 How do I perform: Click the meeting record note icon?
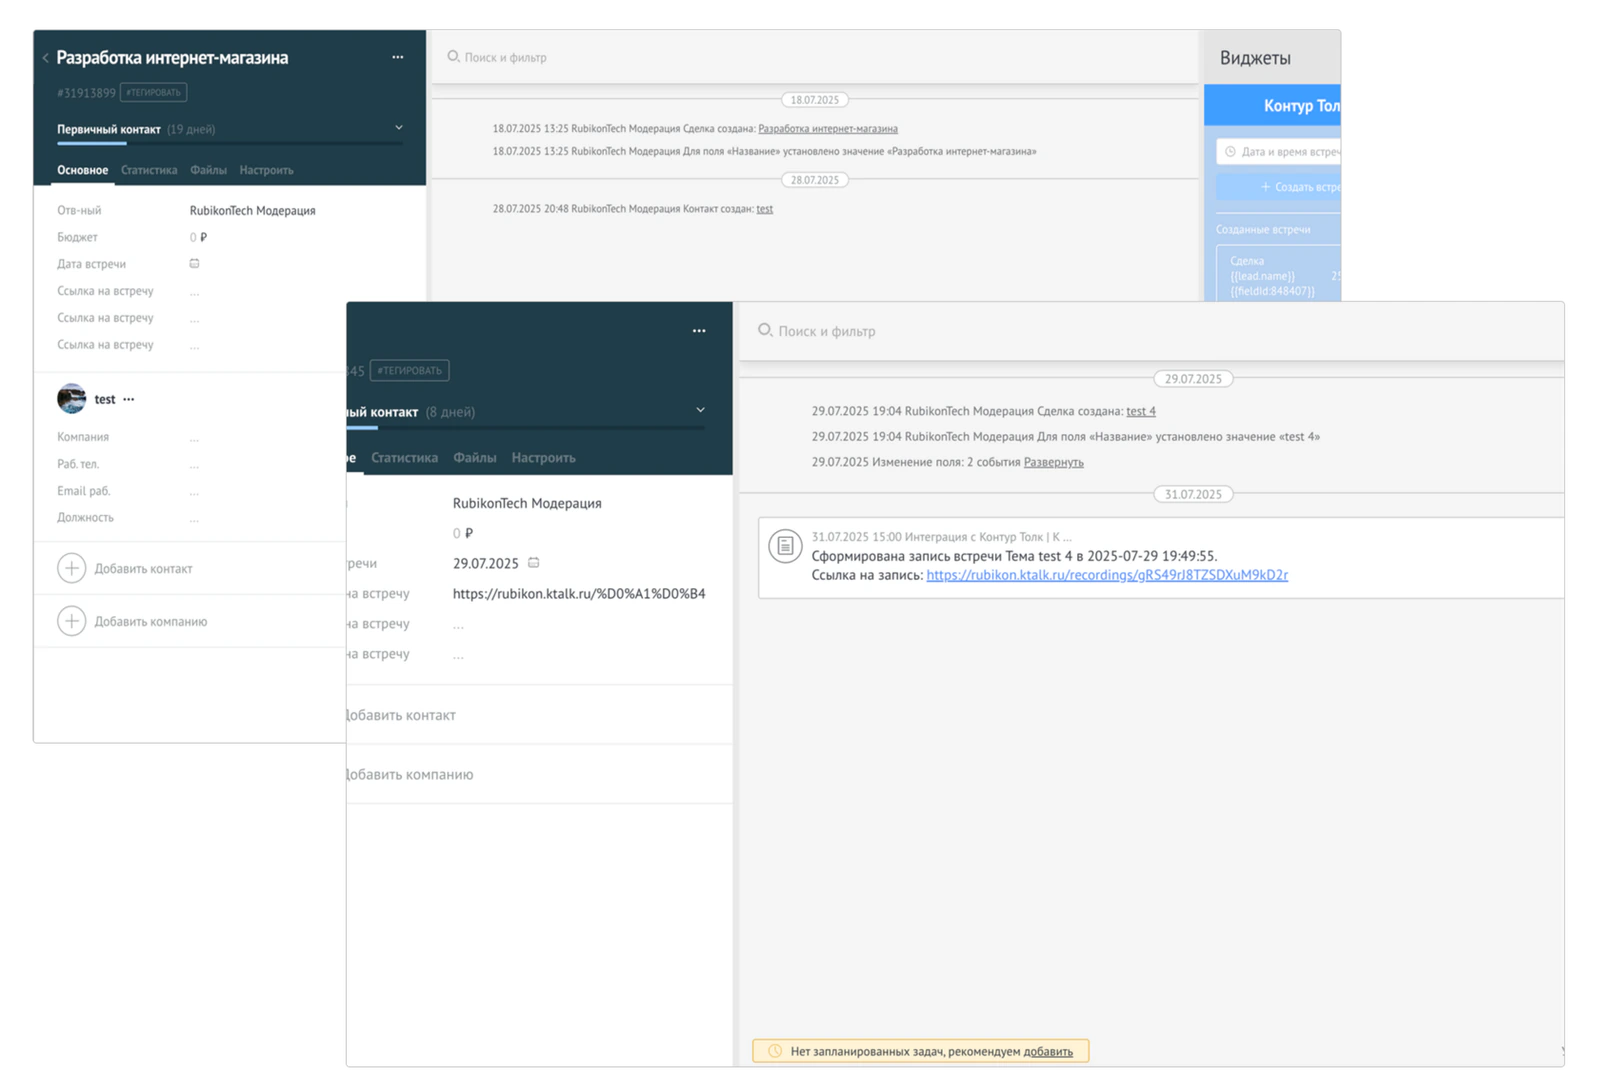tap(785, 546)
